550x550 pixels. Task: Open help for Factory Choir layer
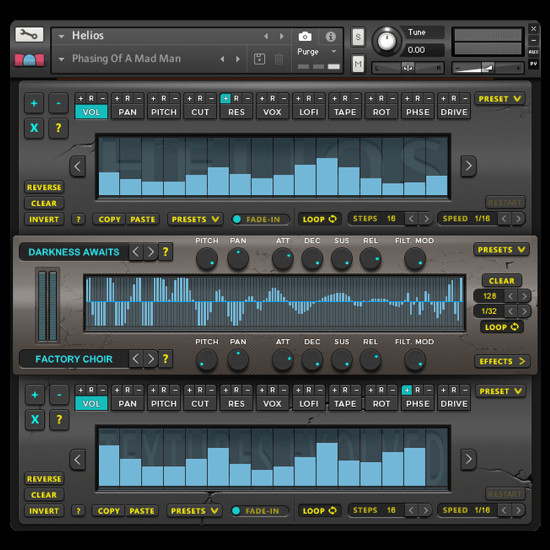pos(166,359)
